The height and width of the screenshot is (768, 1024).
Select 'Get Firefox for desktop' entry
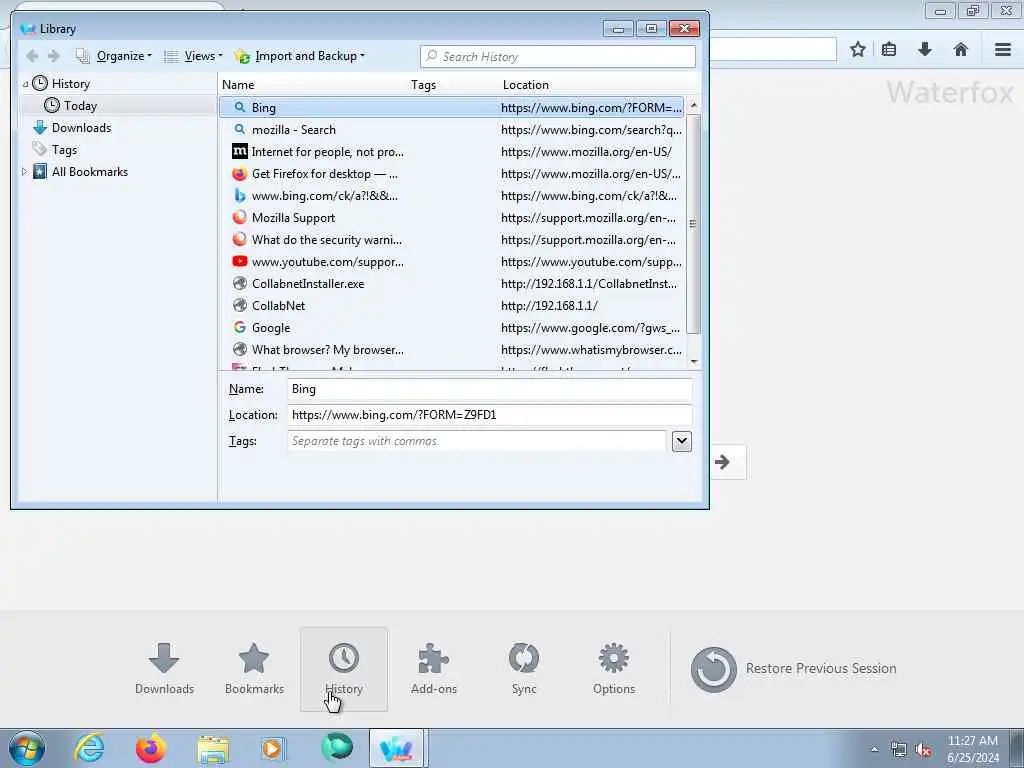coord(451,174)
